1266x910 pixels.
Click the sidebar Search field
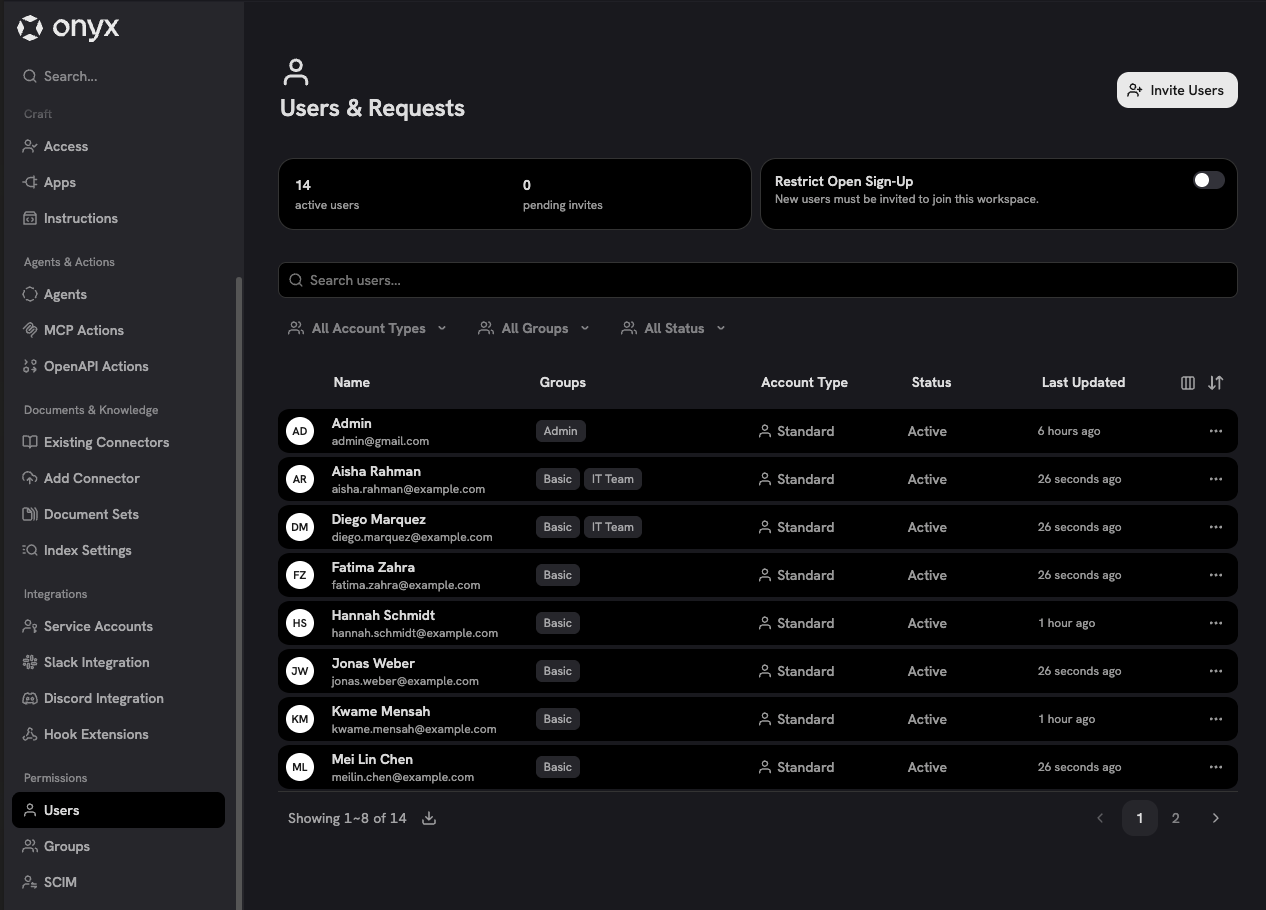118,76
